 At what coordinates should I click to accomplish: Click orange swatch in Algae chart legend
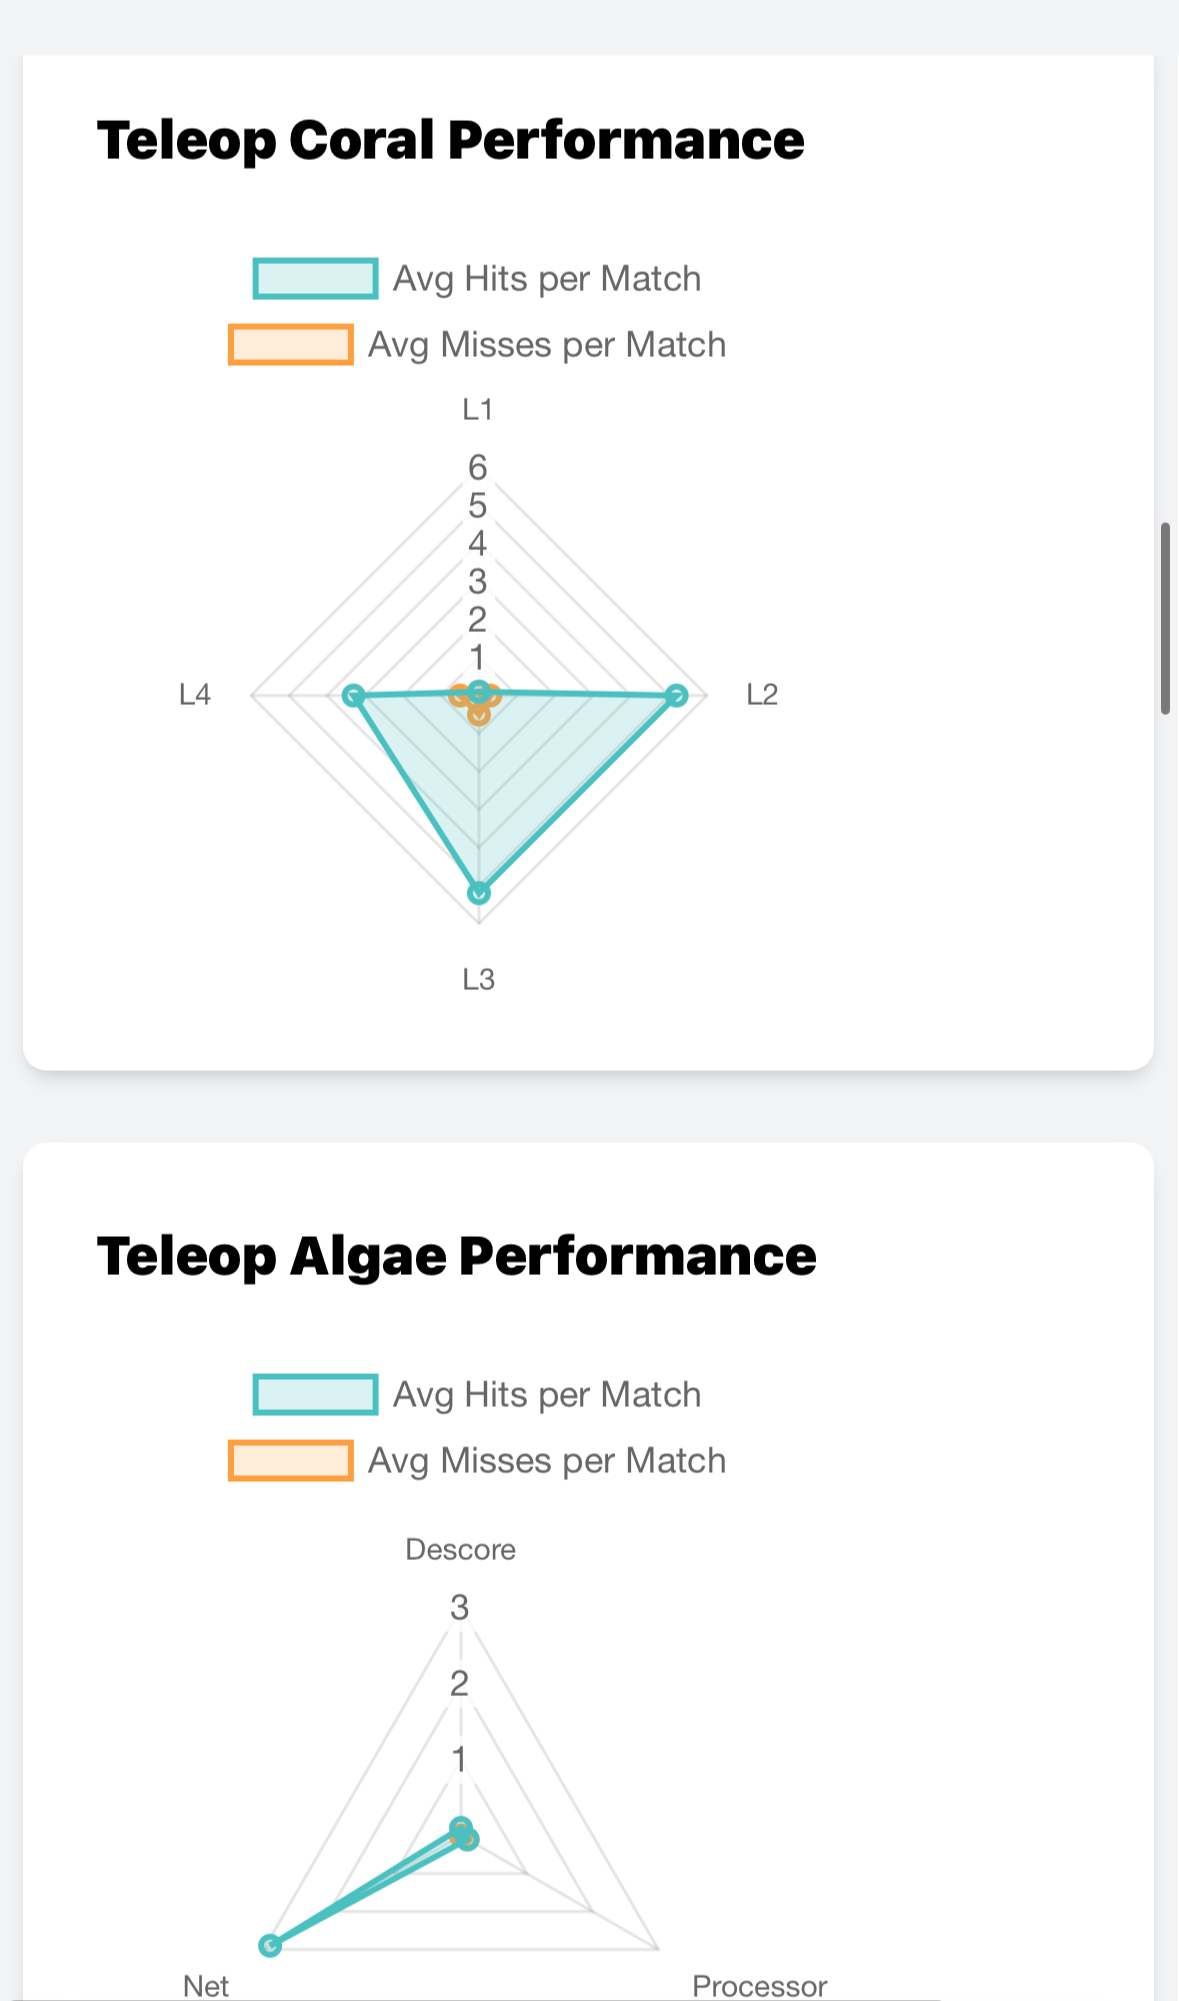coord(291,1460)
